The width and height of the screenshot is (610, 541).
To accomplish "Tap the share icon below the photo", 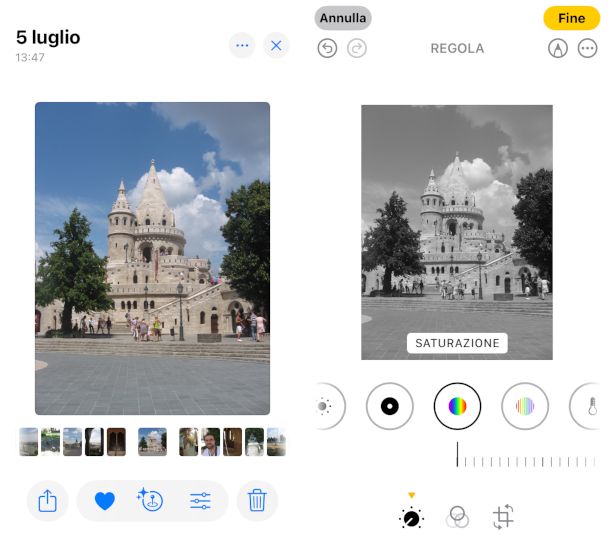I will (x=47, y=501).
